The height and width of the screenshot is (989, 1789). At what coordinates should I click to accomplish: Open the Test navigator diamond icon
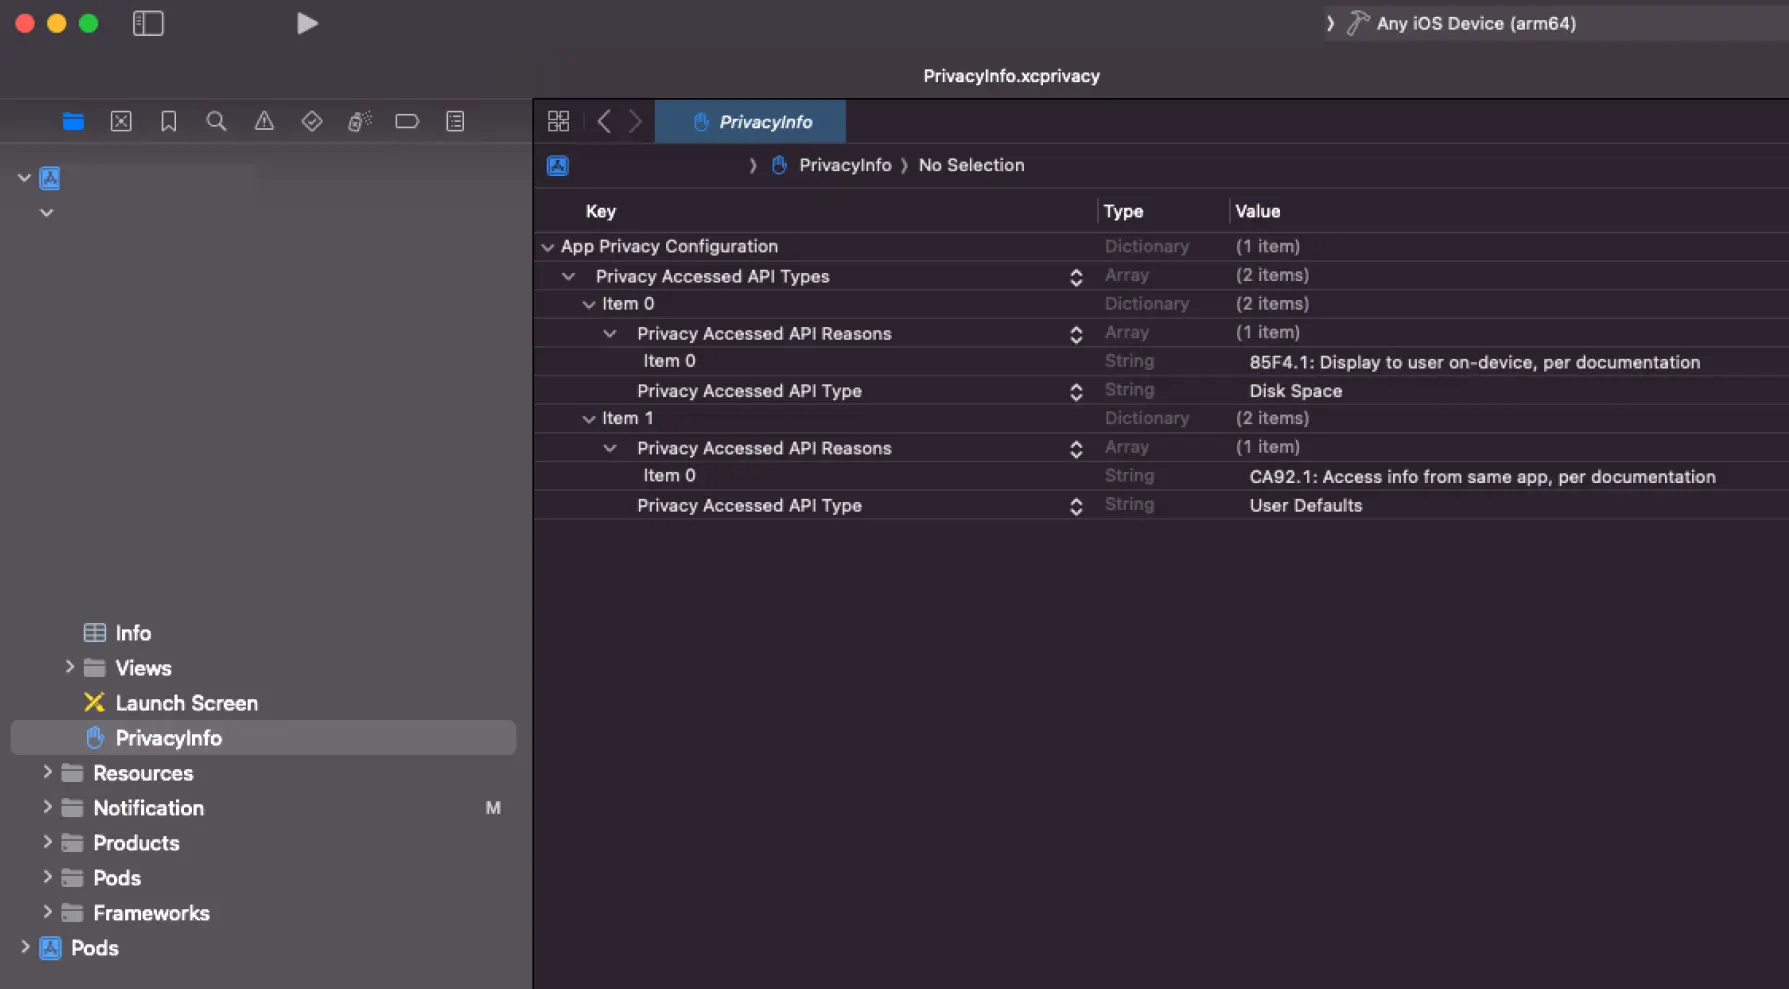(x=312, y=122)
